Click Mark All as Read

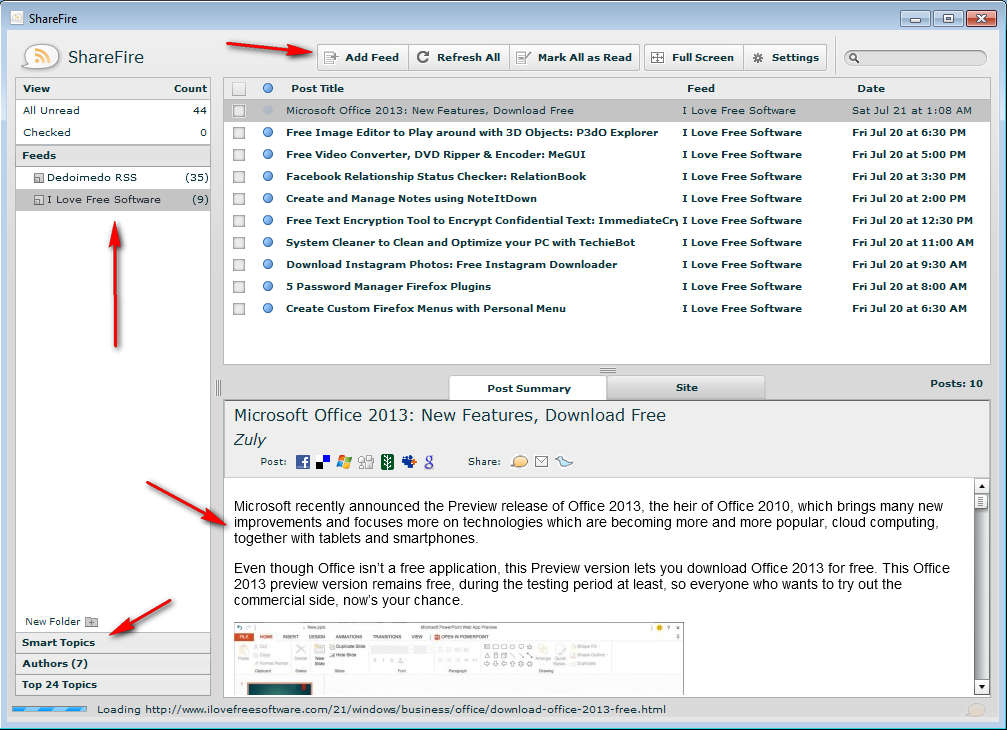(574, 58)
